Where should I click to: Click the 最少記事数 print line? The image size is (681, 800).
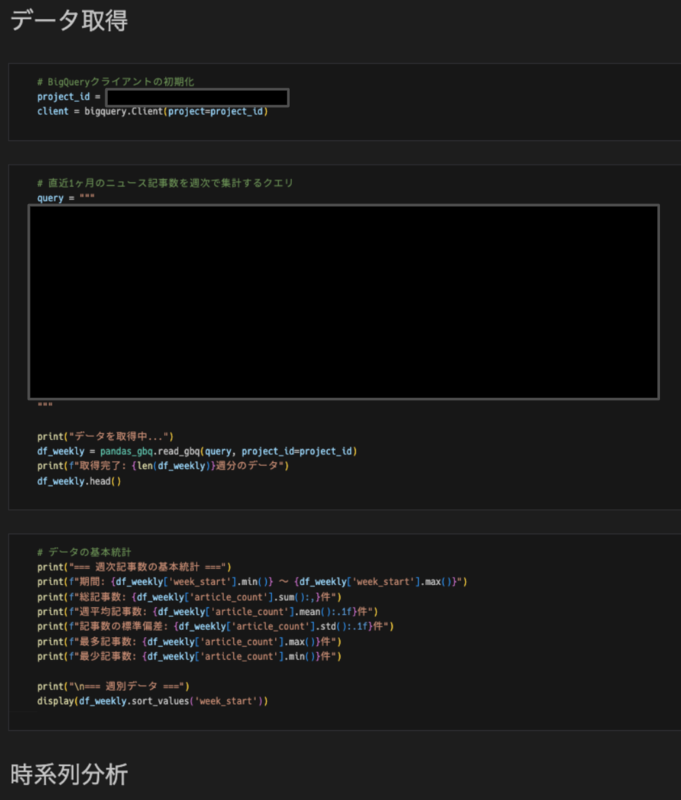tap(189, 657)
